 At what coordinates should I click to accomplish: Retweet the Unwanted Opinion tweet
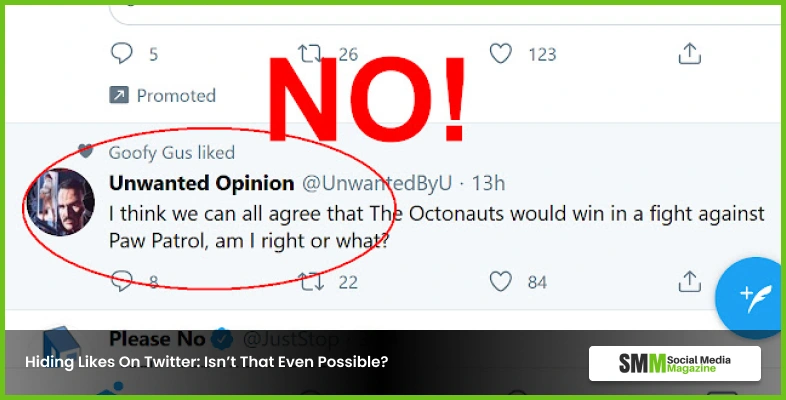tap(313, 282)
